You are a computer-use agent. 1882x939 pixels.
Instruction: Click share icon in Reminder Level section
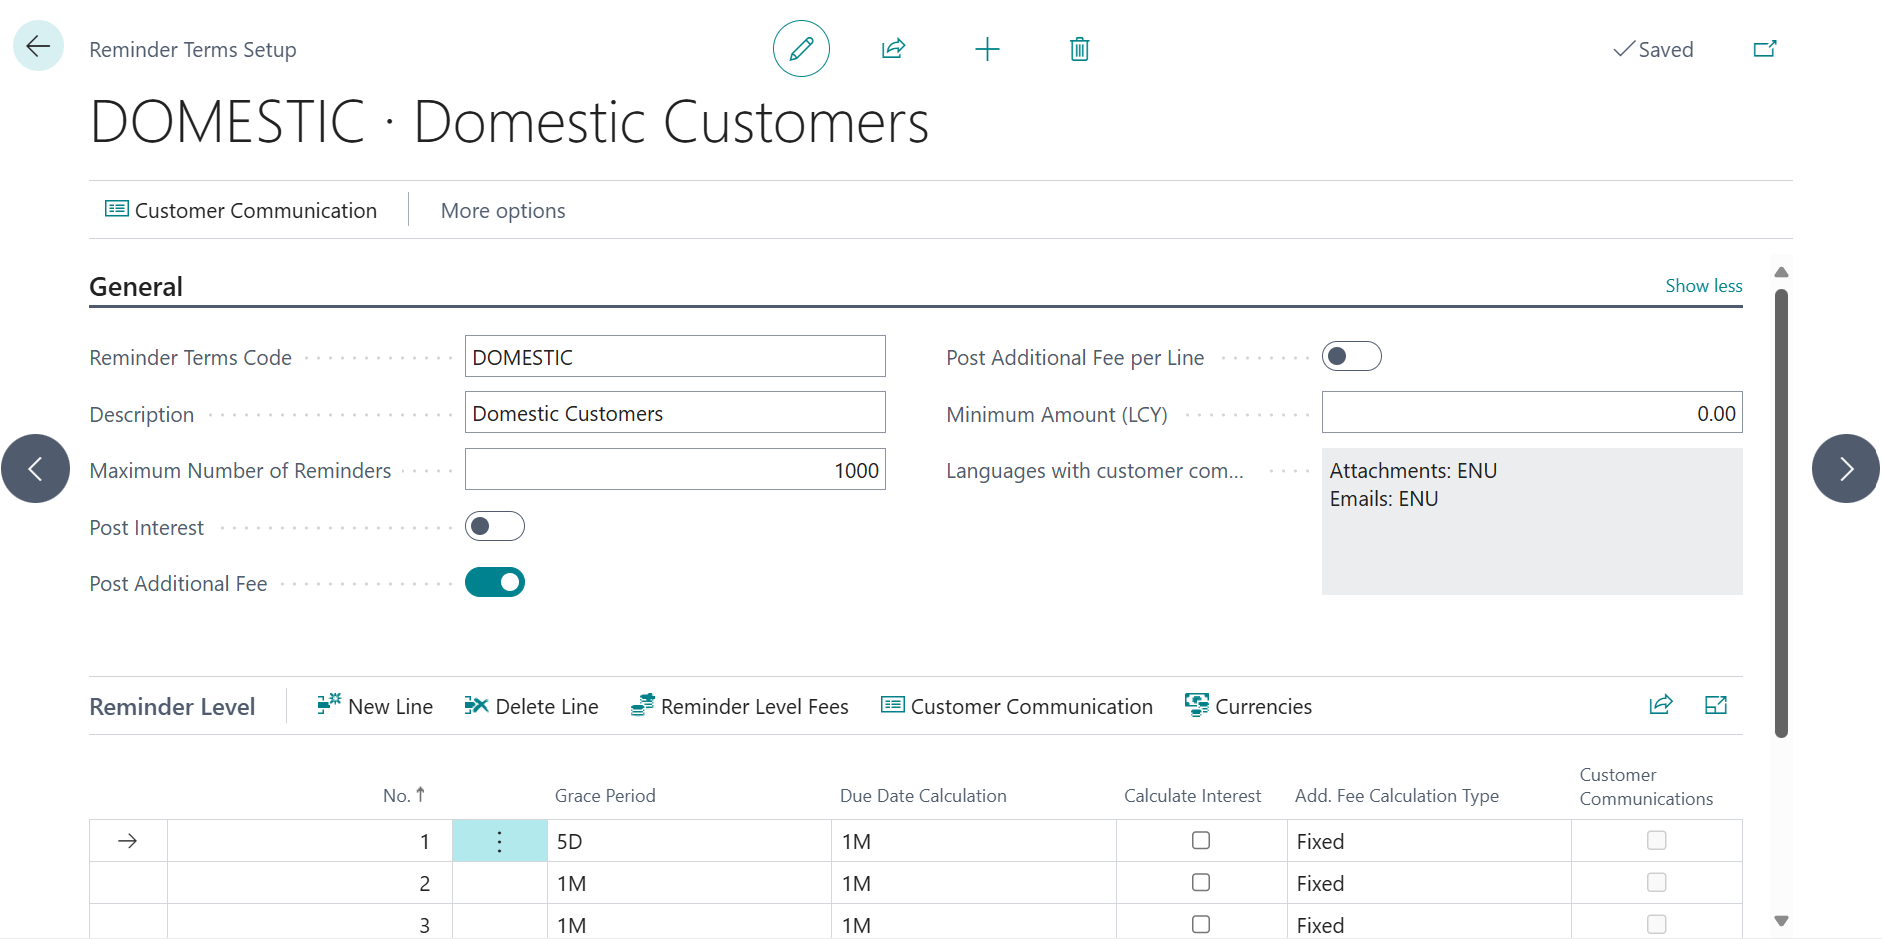point(1660,705)
